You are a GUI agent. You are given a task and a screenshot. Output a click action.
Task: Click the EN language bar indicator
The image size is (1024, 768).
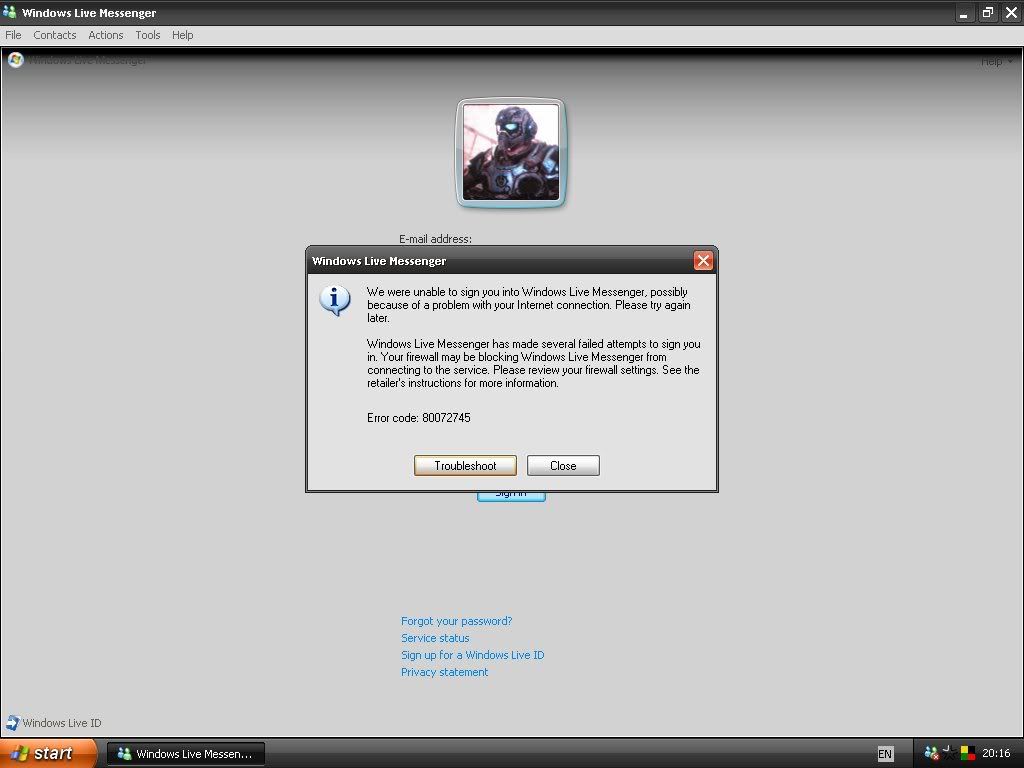885,754
